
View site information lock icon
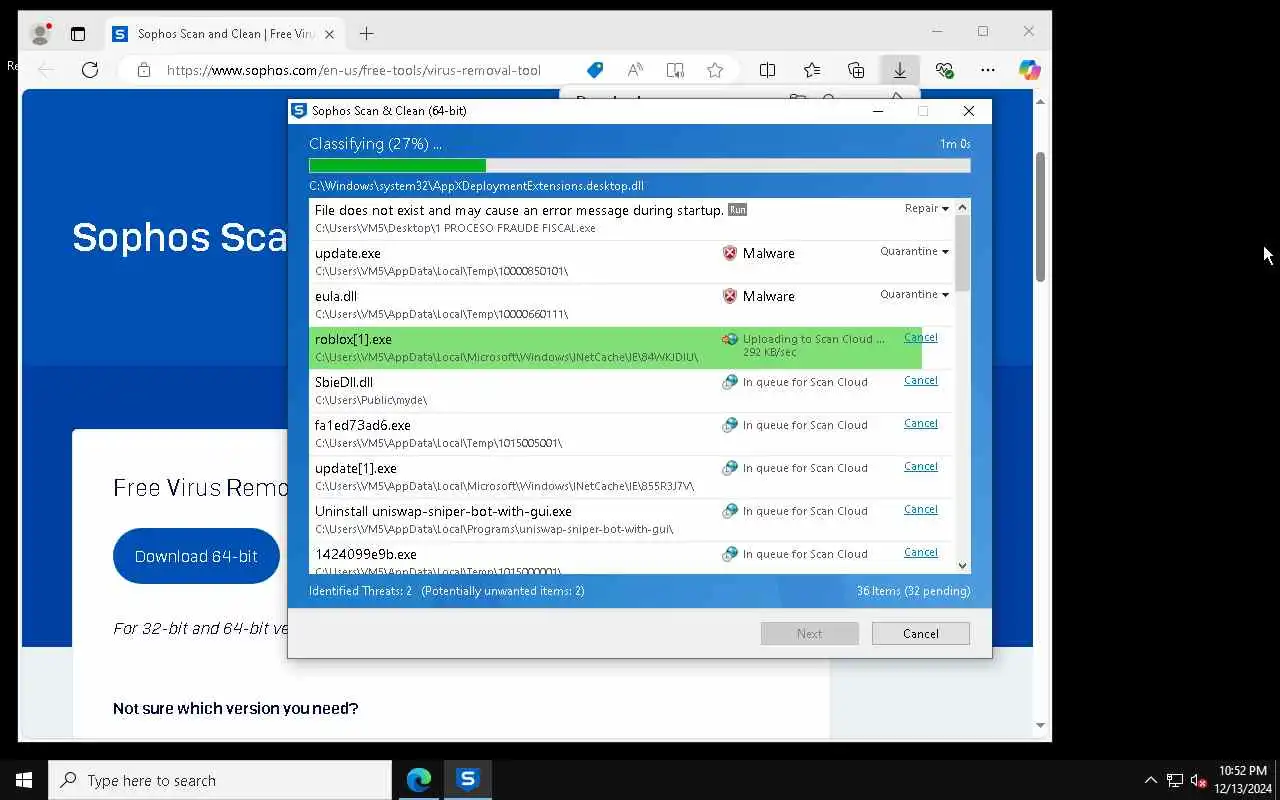[144, 70]
